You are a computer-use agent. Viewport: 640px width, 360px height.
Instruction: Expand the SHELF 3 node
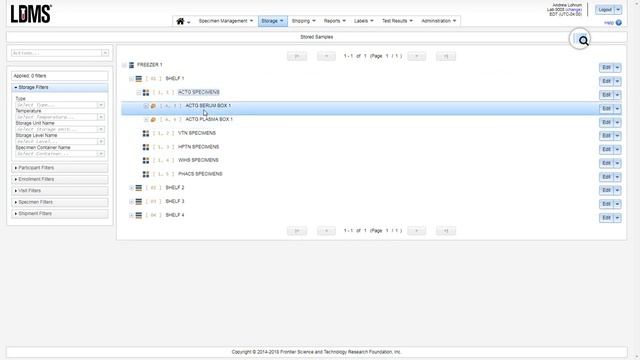(x=131, y=202)
